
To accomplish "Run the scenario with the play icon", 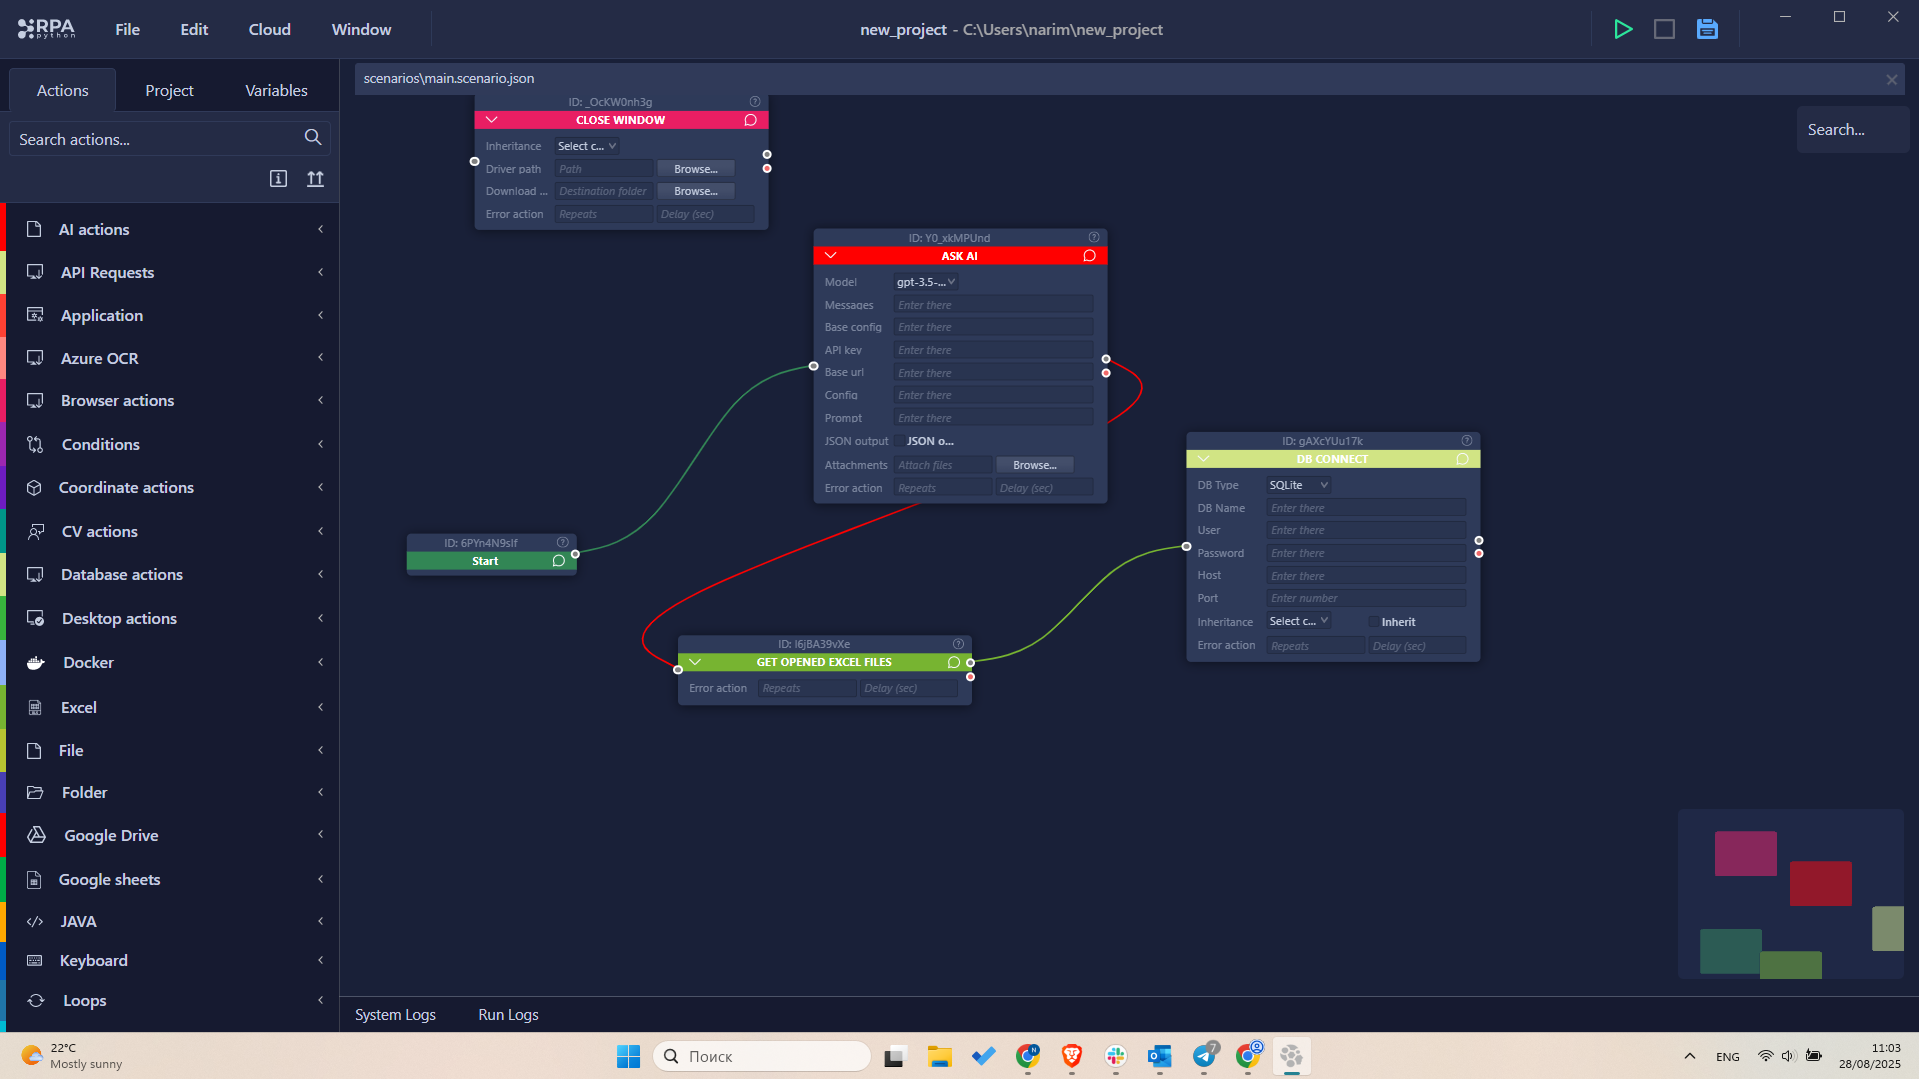I will click(x=1623, y=29).
